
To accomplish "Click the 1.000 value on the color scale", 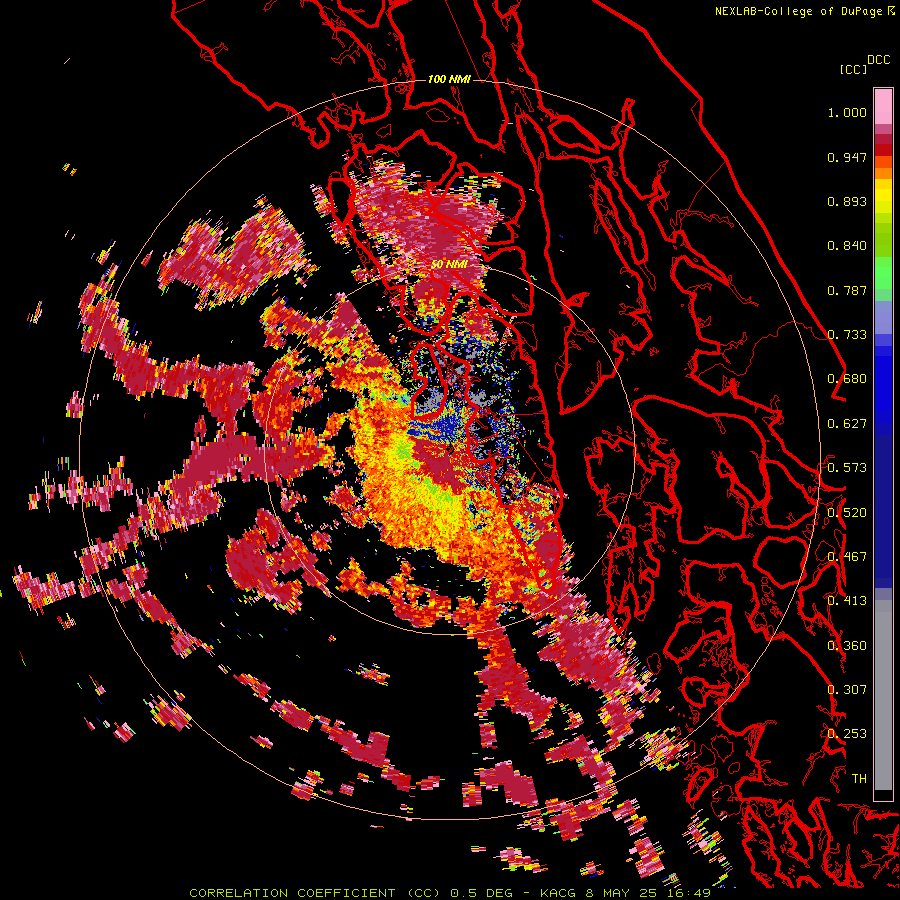I will coord(847,112).
